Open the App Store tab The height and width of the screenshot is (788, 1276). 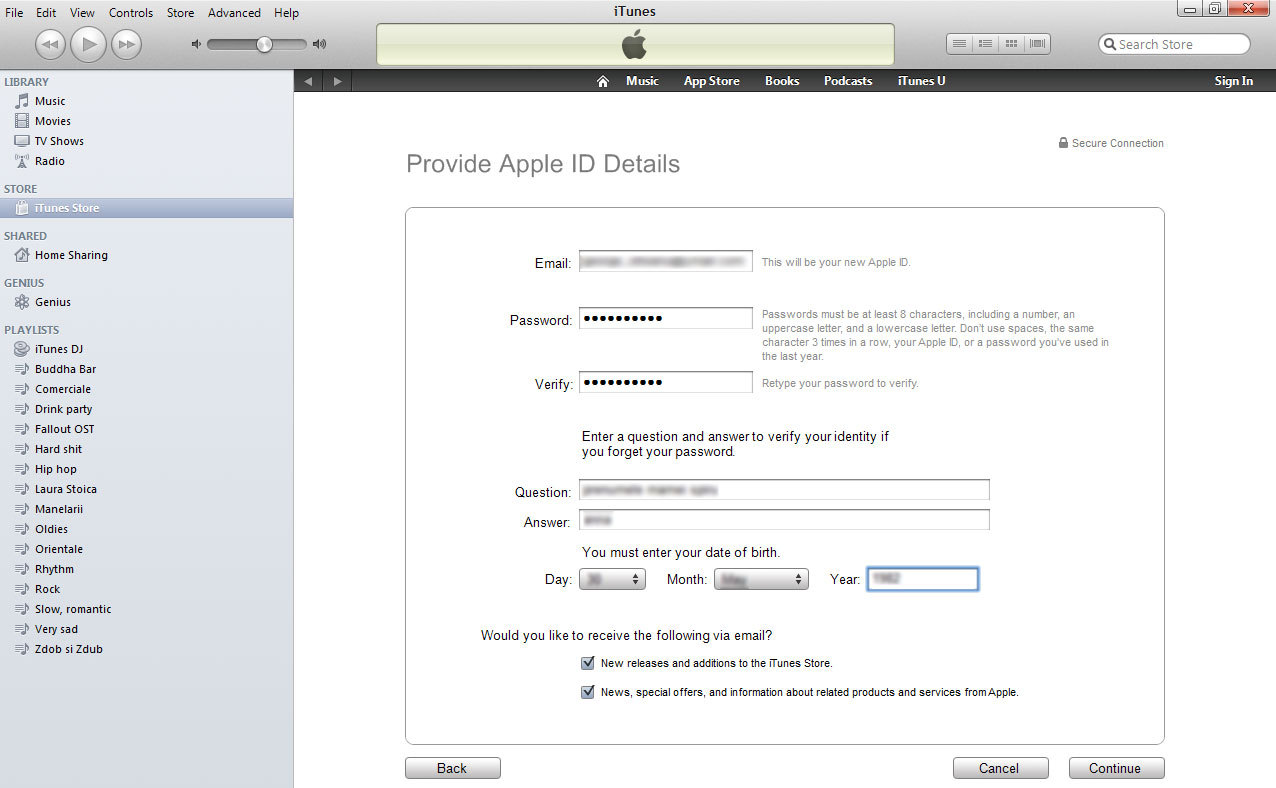(x=712, y=81)
